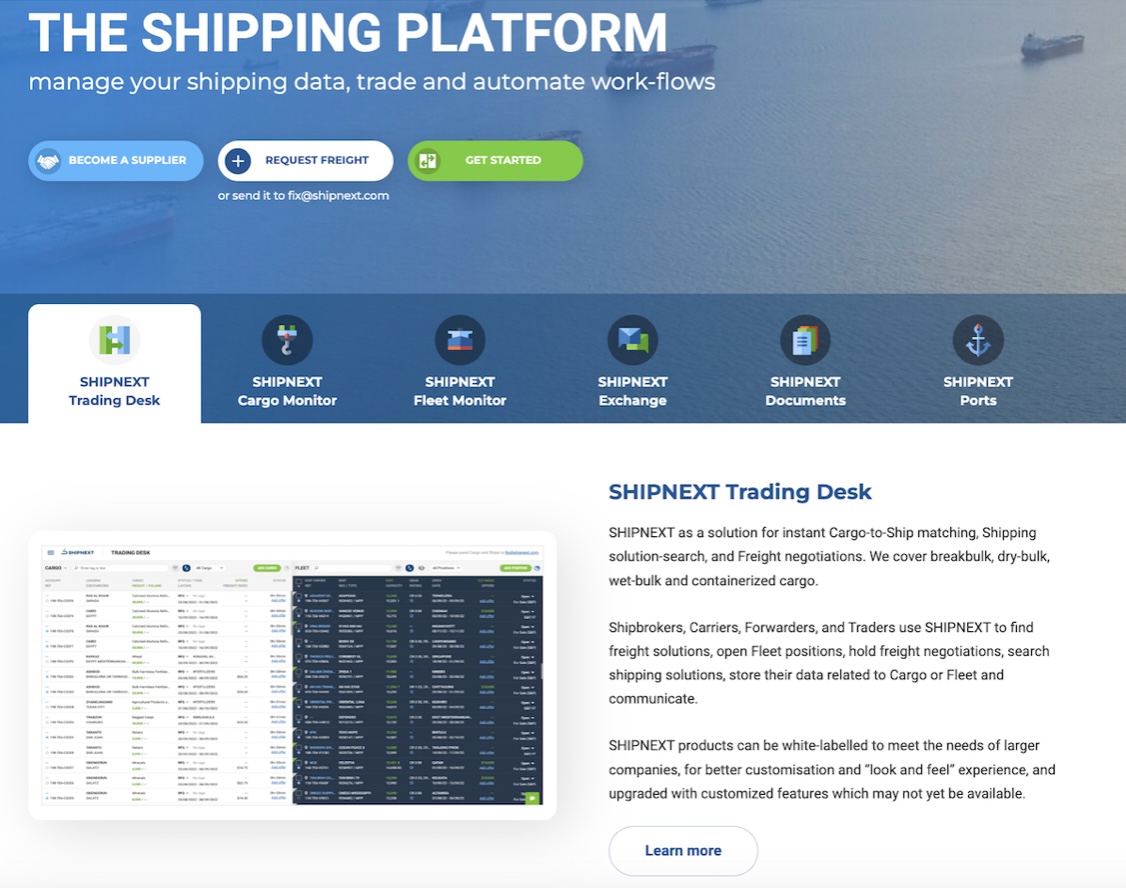Viewport: 1126px width, 888px height.
Task: Click the plus icon on Request Freight
Action: point(238,161)
